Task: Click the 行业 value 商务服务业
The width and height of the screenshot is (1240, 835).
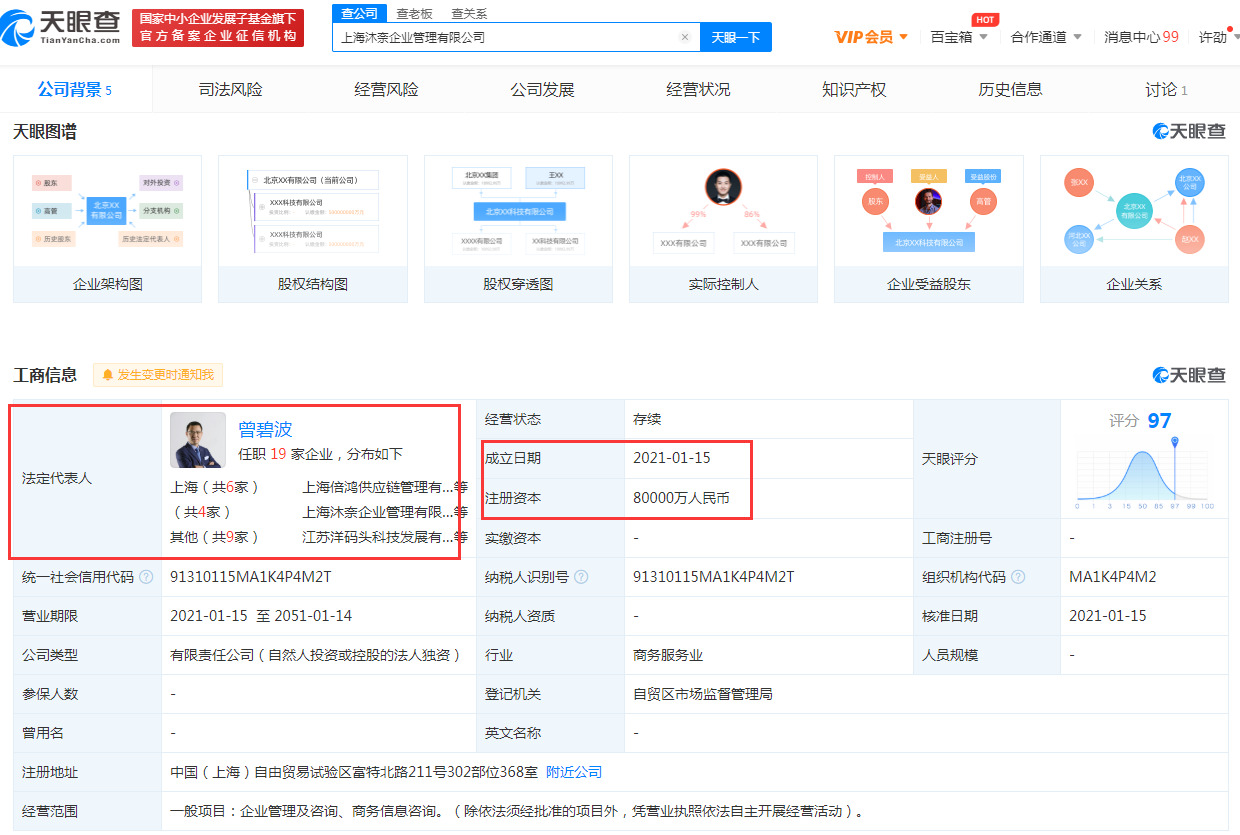Action: 668,655
